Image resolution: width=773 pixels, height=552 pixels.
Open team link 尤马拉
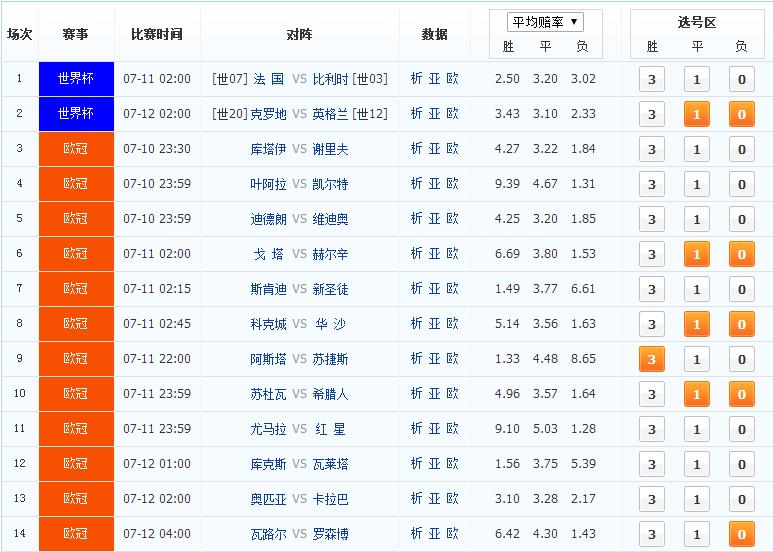coord(269,429)
